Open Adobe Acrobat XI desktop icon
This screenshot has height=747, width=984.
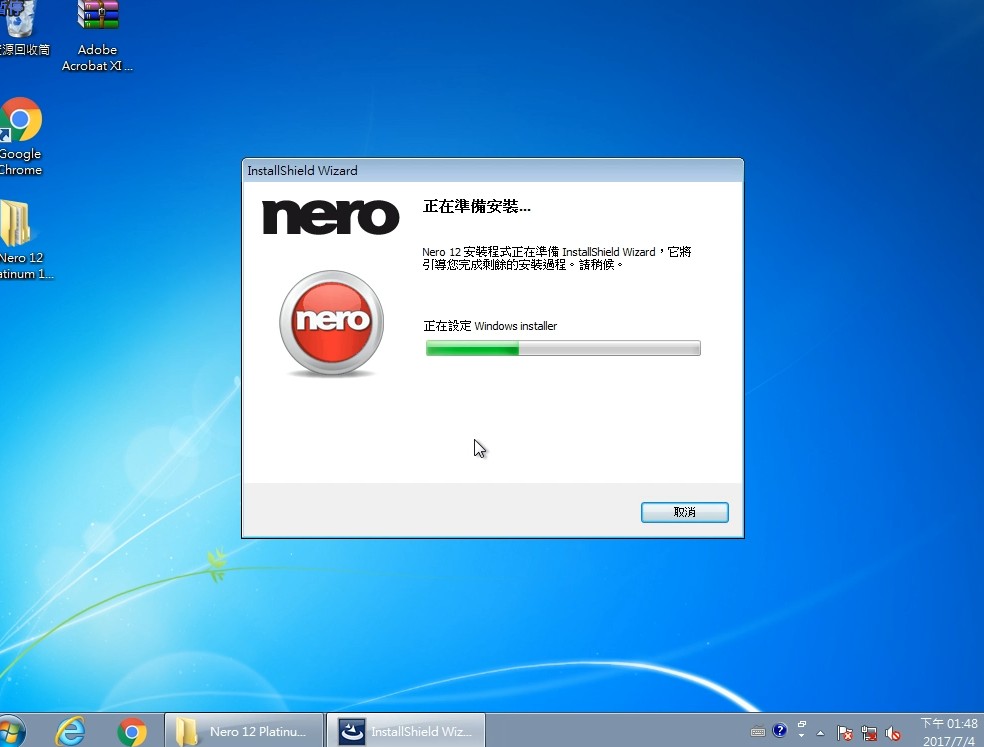pyautogui.click(x=97, y=36)
